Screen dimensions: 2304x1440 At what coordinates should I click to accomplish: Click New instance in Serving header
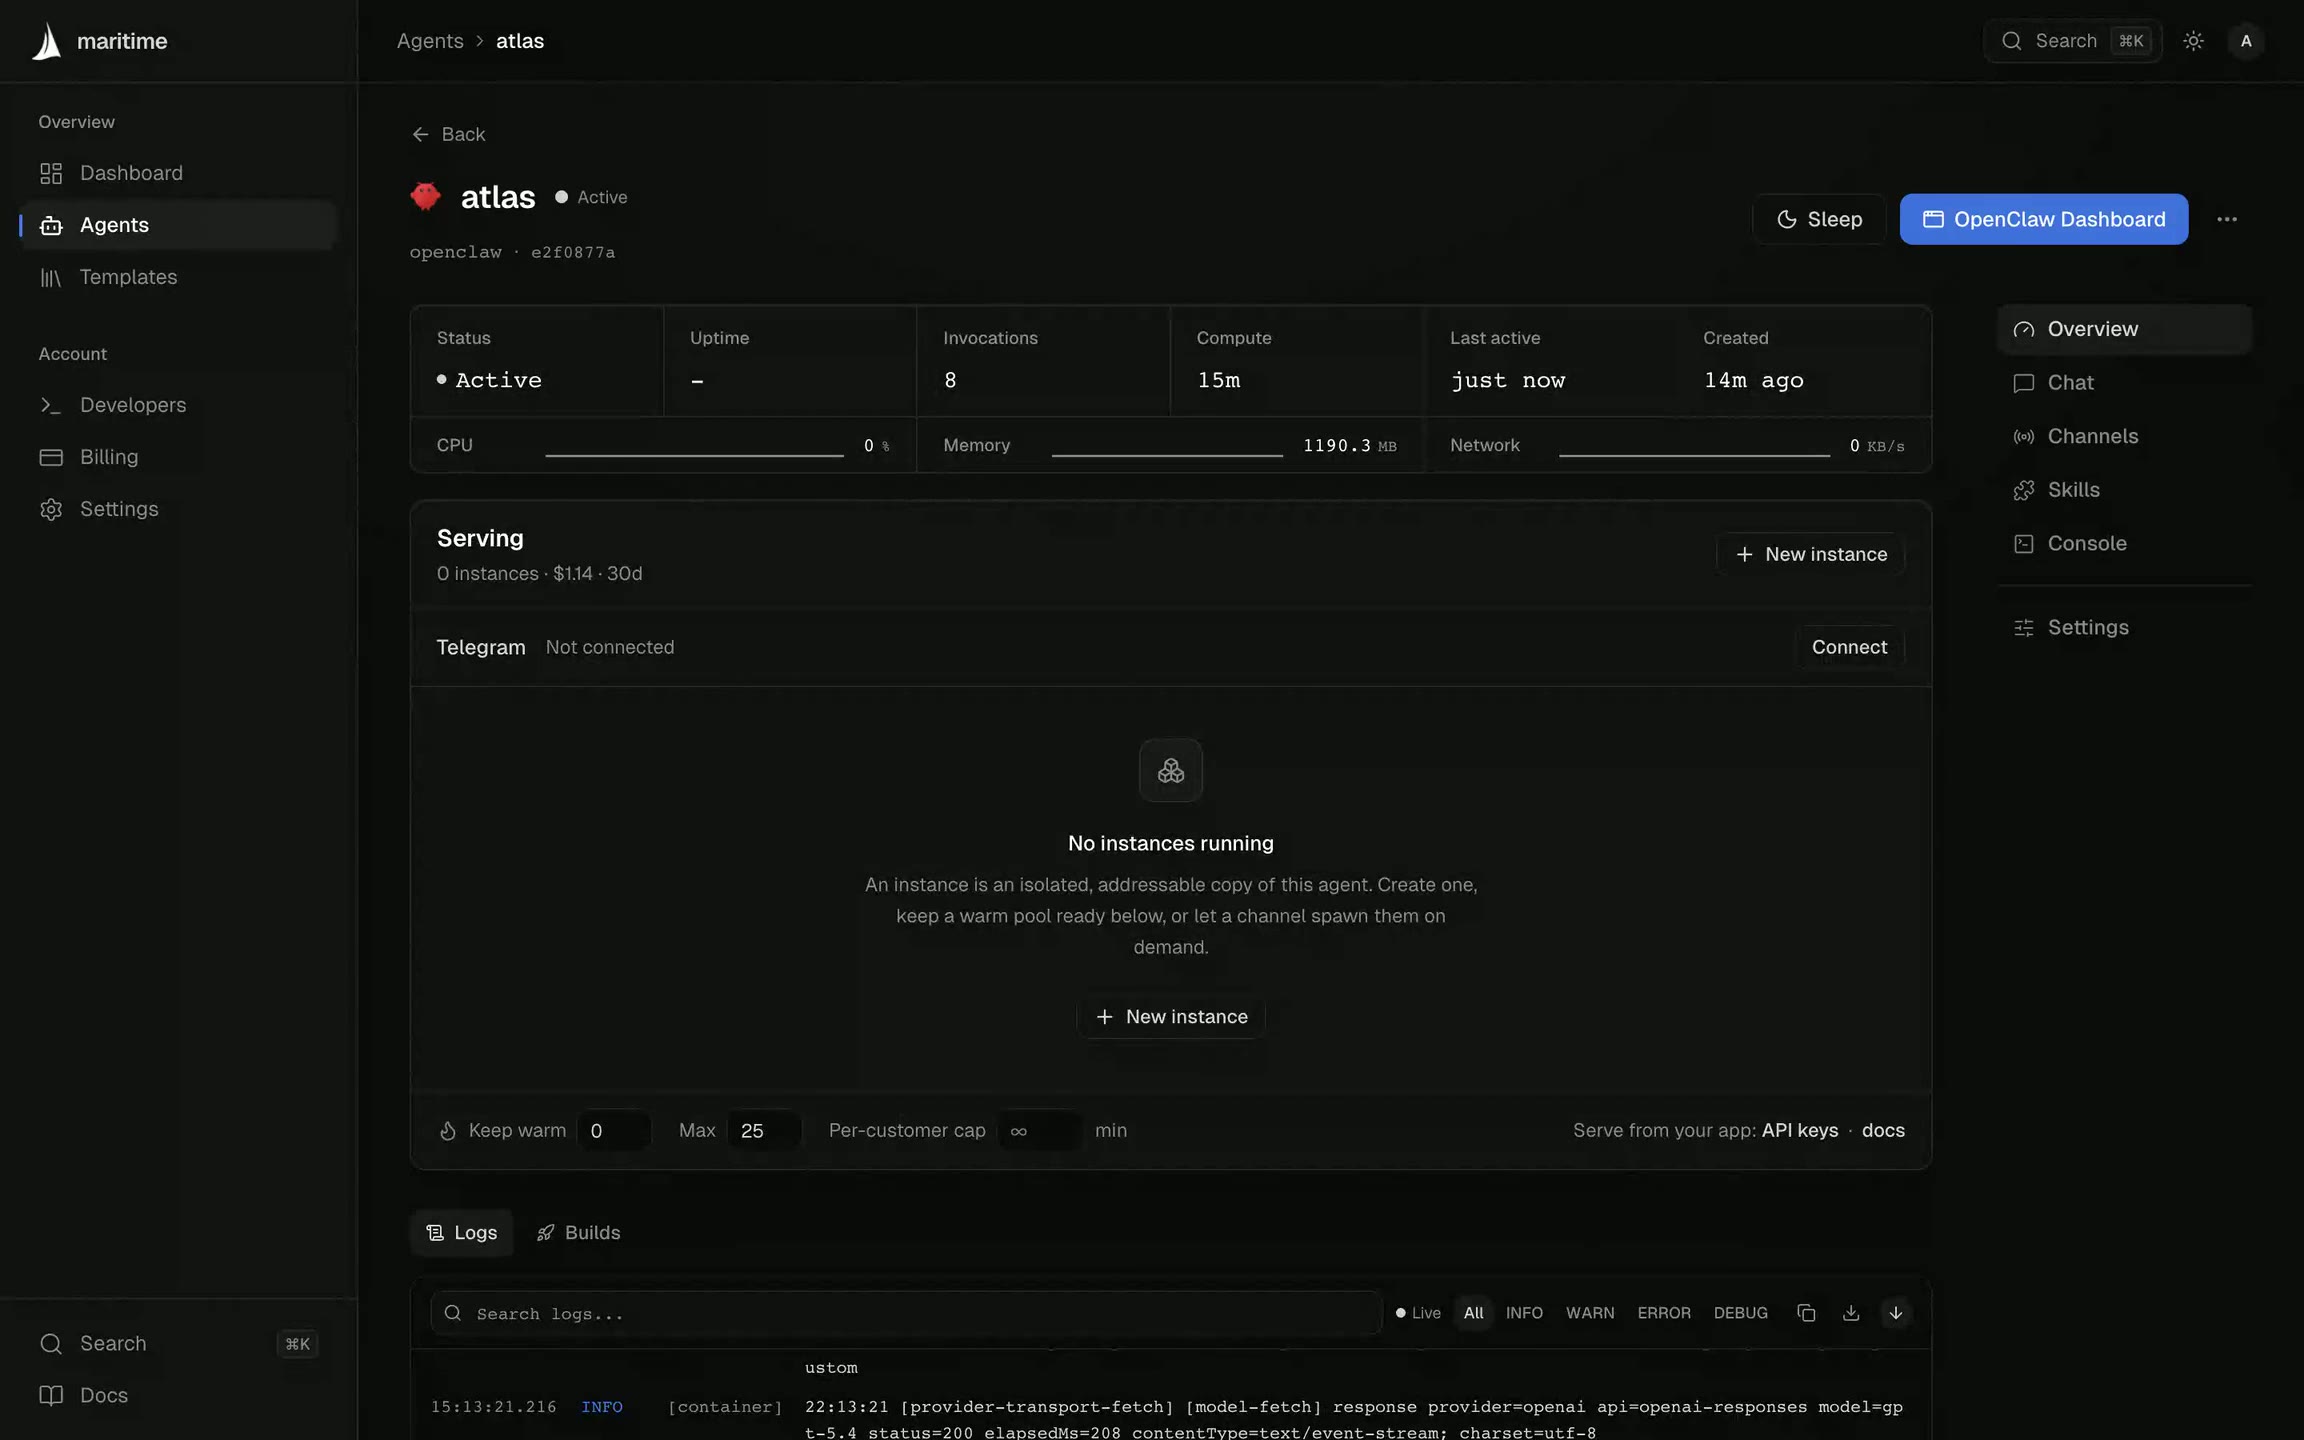(1811, 554)
